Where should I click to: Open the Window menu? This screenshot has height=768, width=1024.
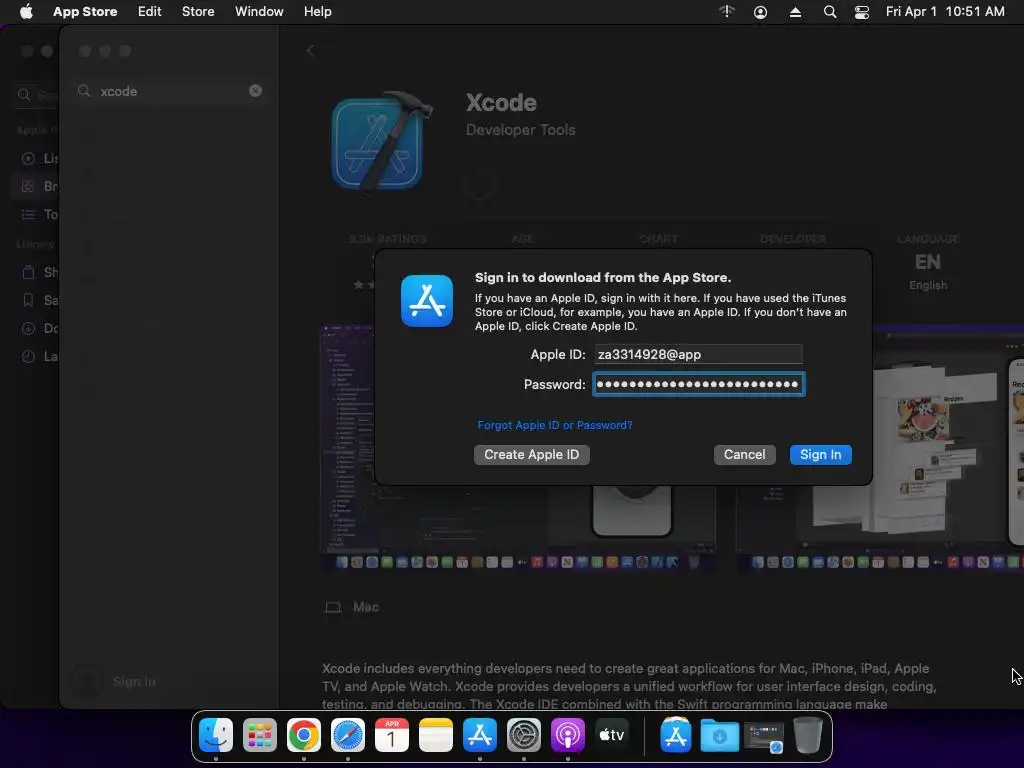[259, 12]
